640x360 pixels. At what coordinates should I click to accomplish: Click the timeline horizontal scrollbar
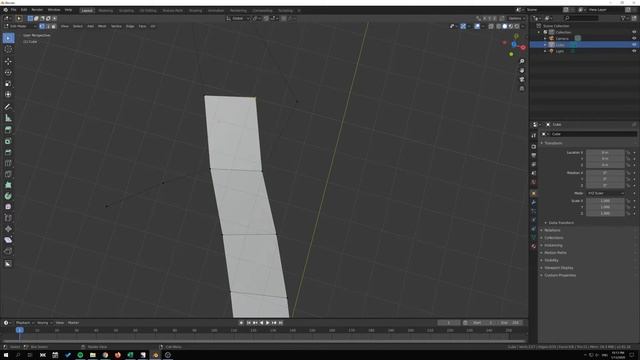(264, 341)
